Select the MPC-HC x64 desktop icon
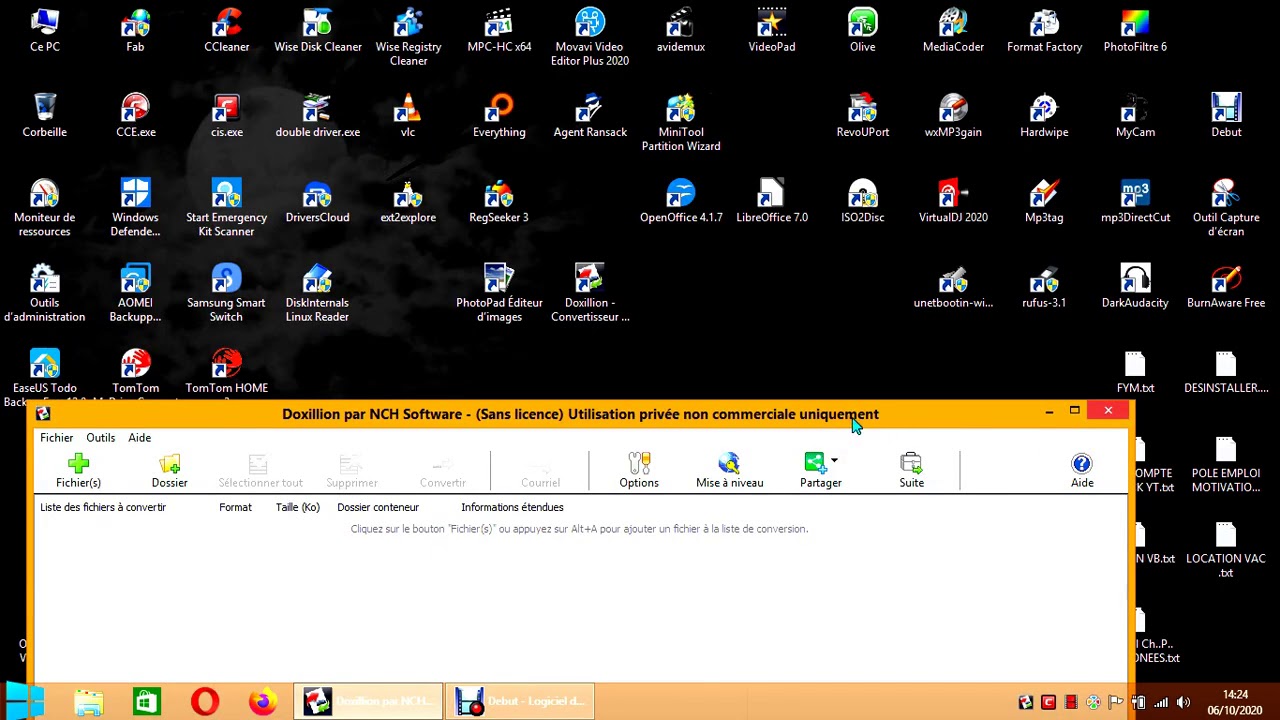 pos(499,30)
